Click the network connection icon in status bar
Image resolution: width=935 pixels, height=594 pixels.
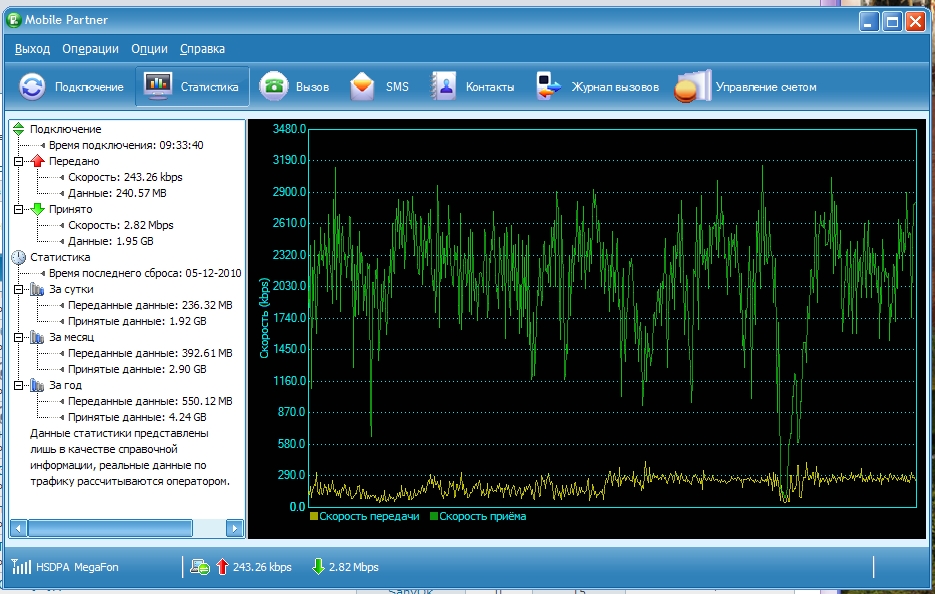[200, 567]
